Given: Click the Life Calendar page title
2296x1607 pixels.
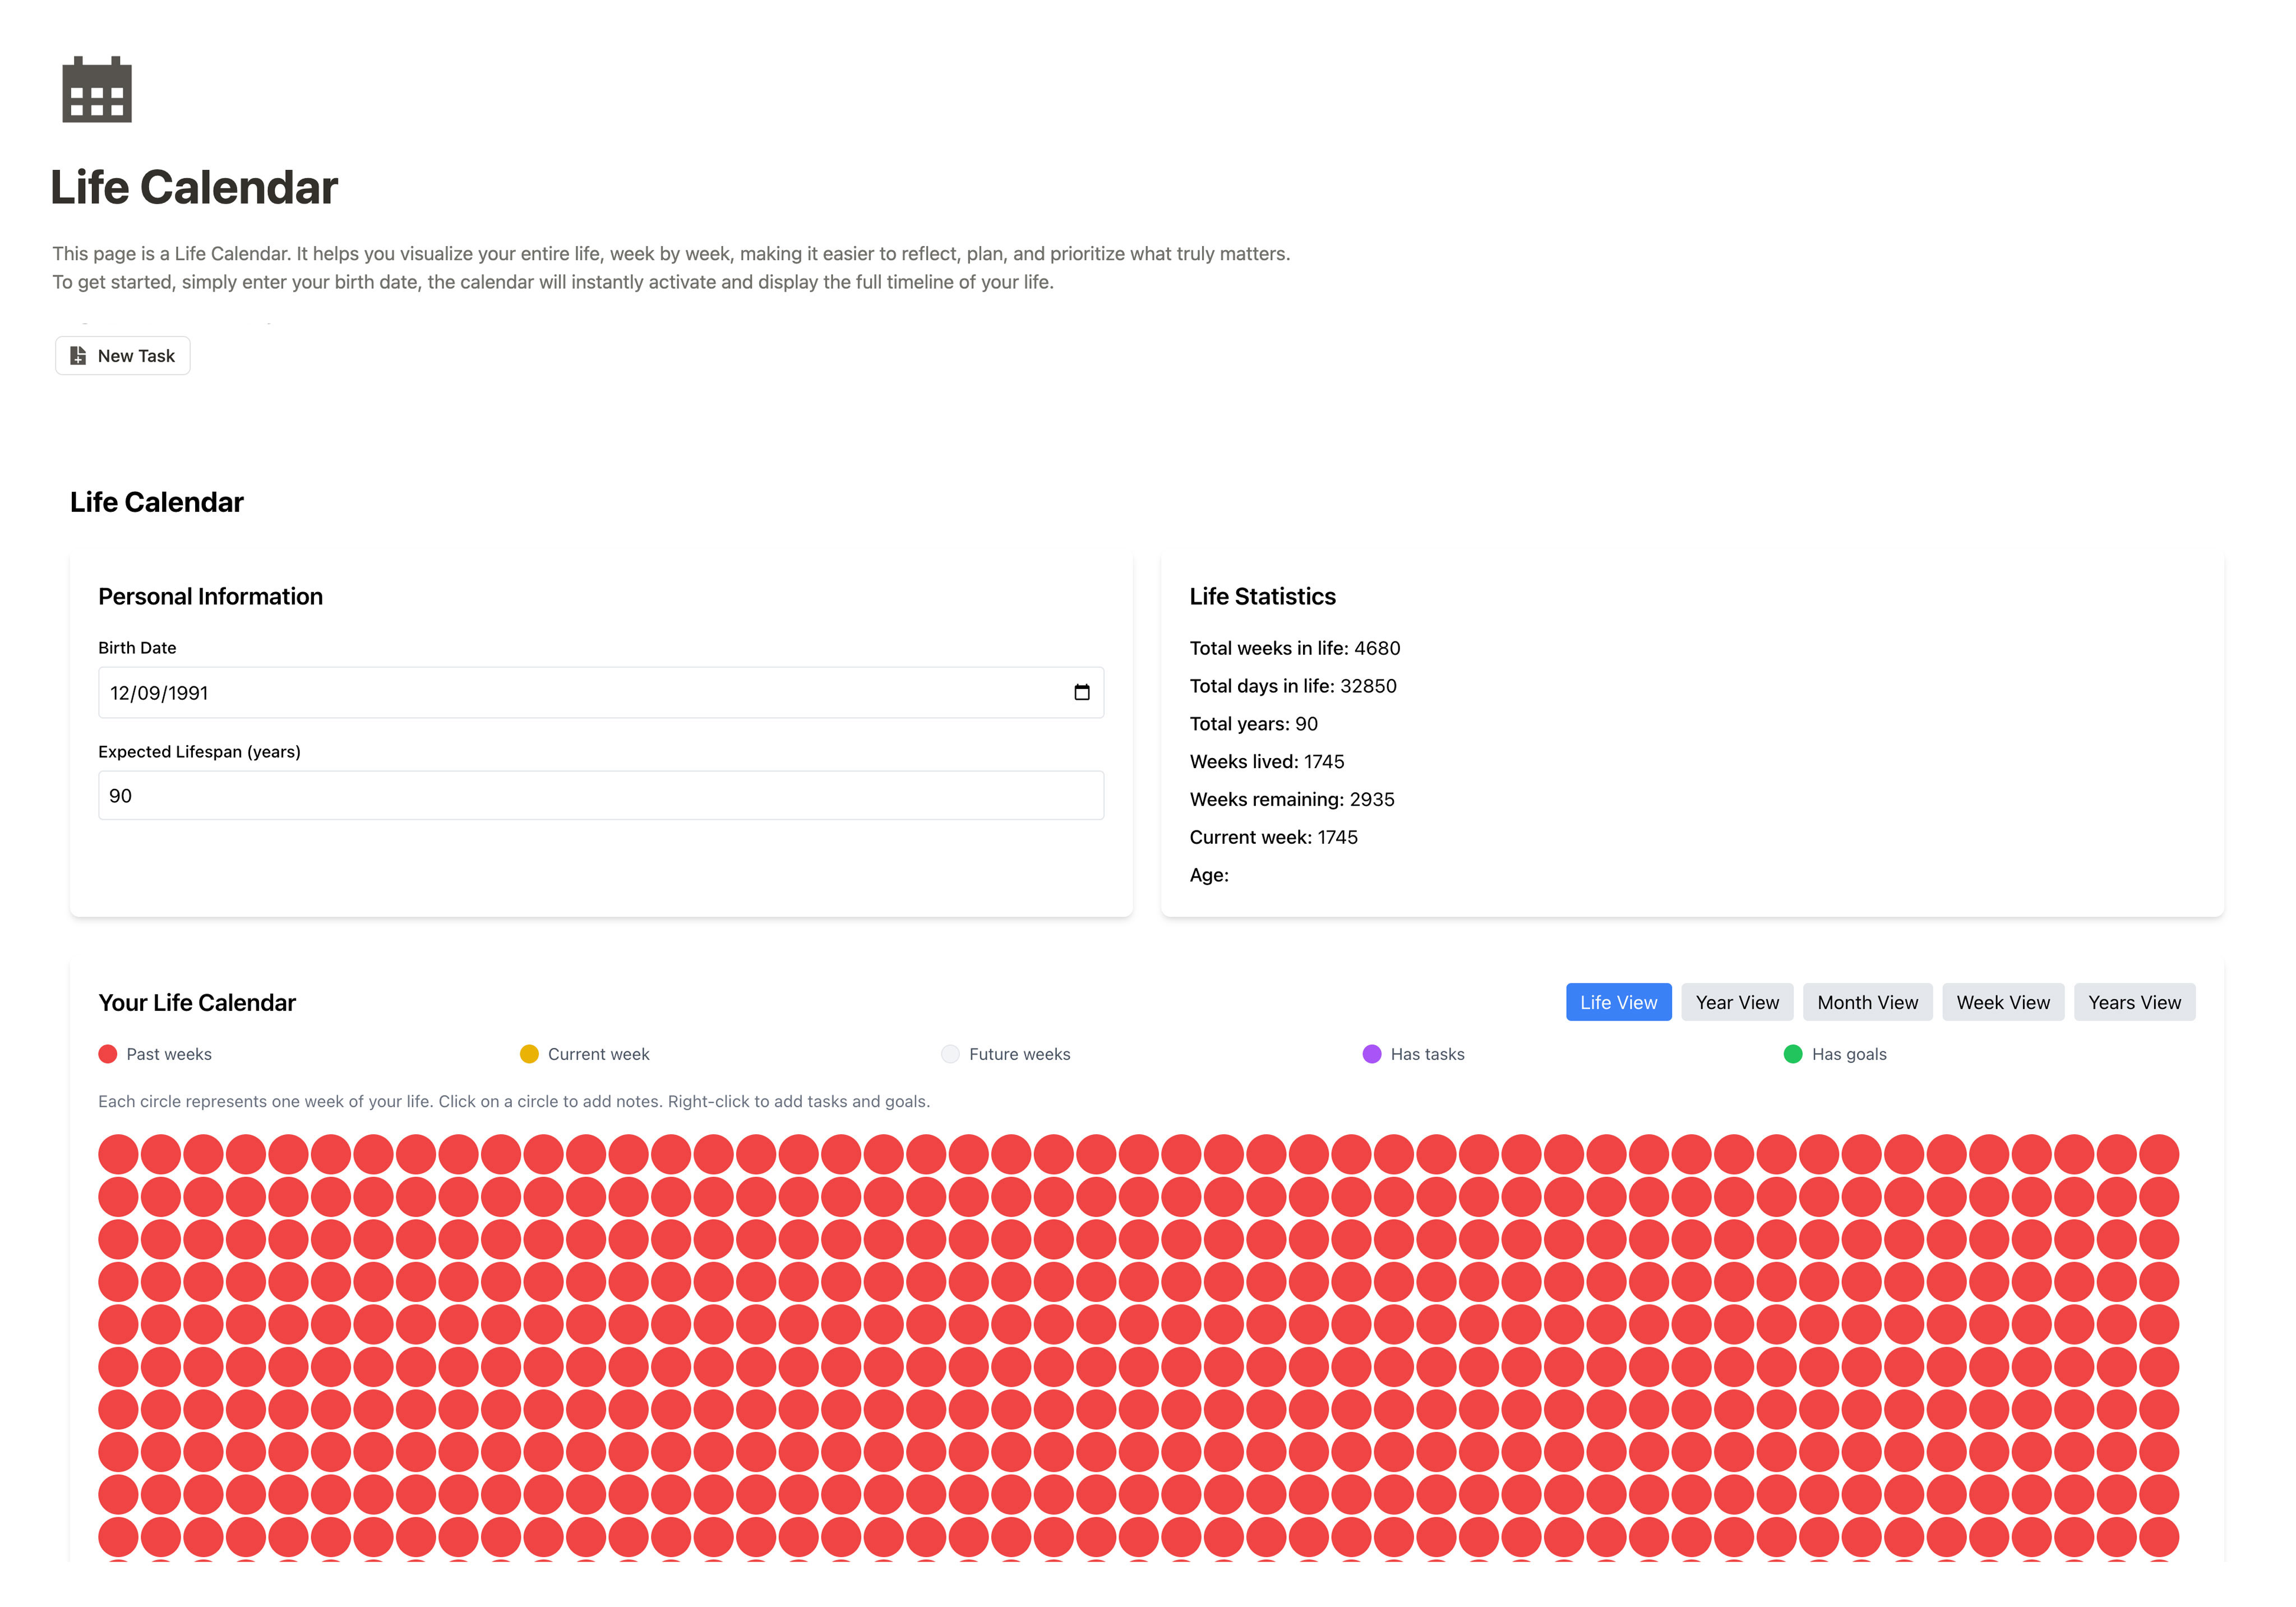Looking at the screenshot, I should 194,188.
